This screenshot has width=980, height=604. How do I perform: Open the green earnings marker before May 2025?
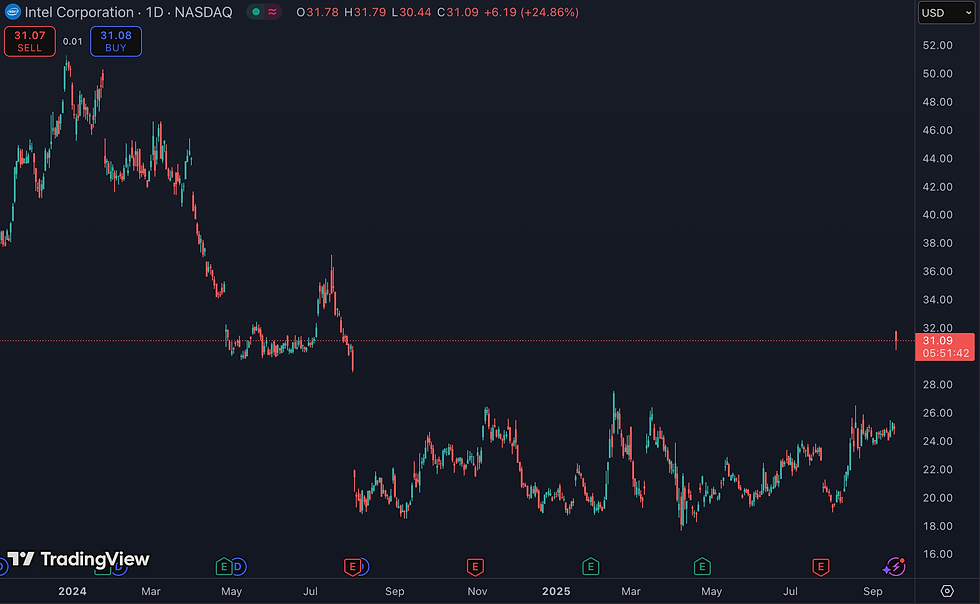coord(702,567)
